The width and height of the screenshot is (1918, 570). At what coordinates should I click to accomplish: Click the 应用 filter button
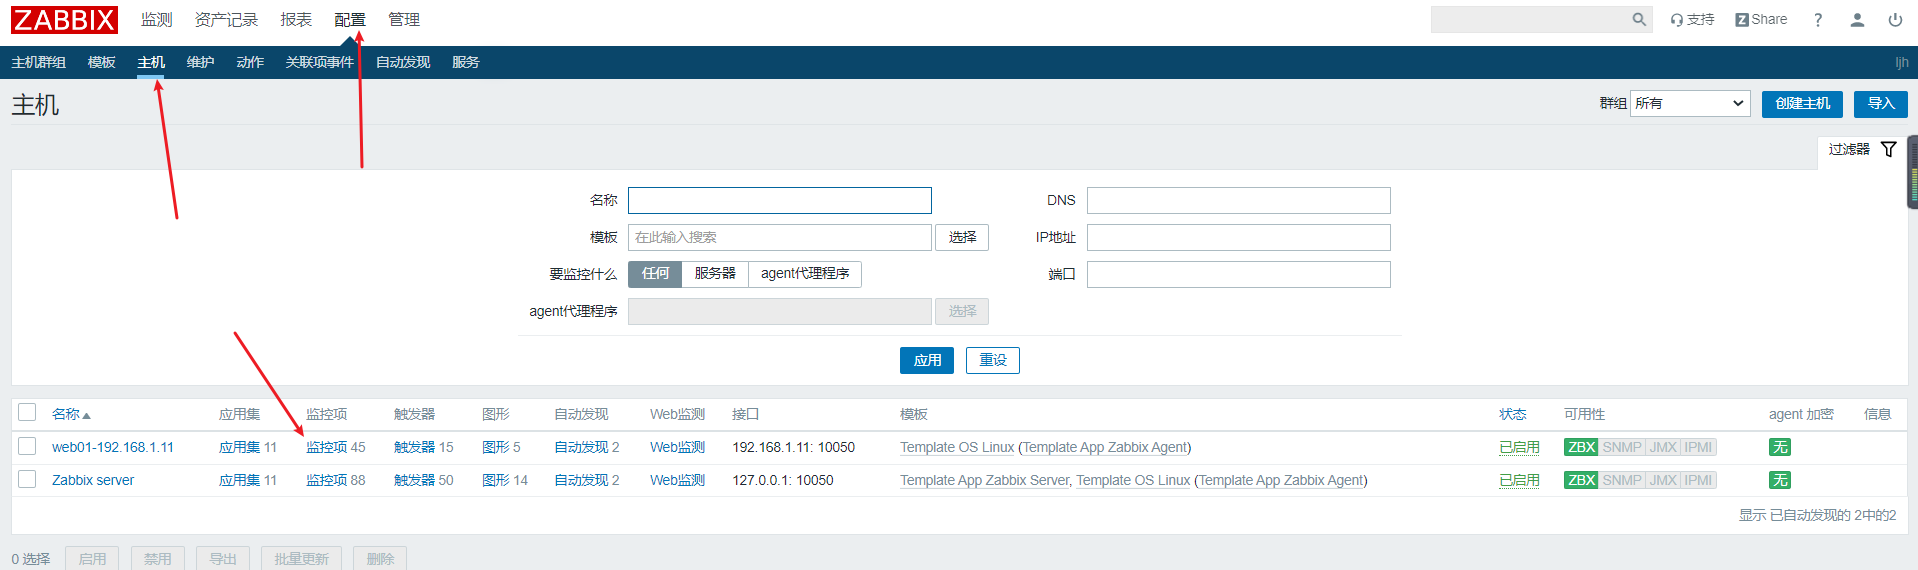point(927,360)
